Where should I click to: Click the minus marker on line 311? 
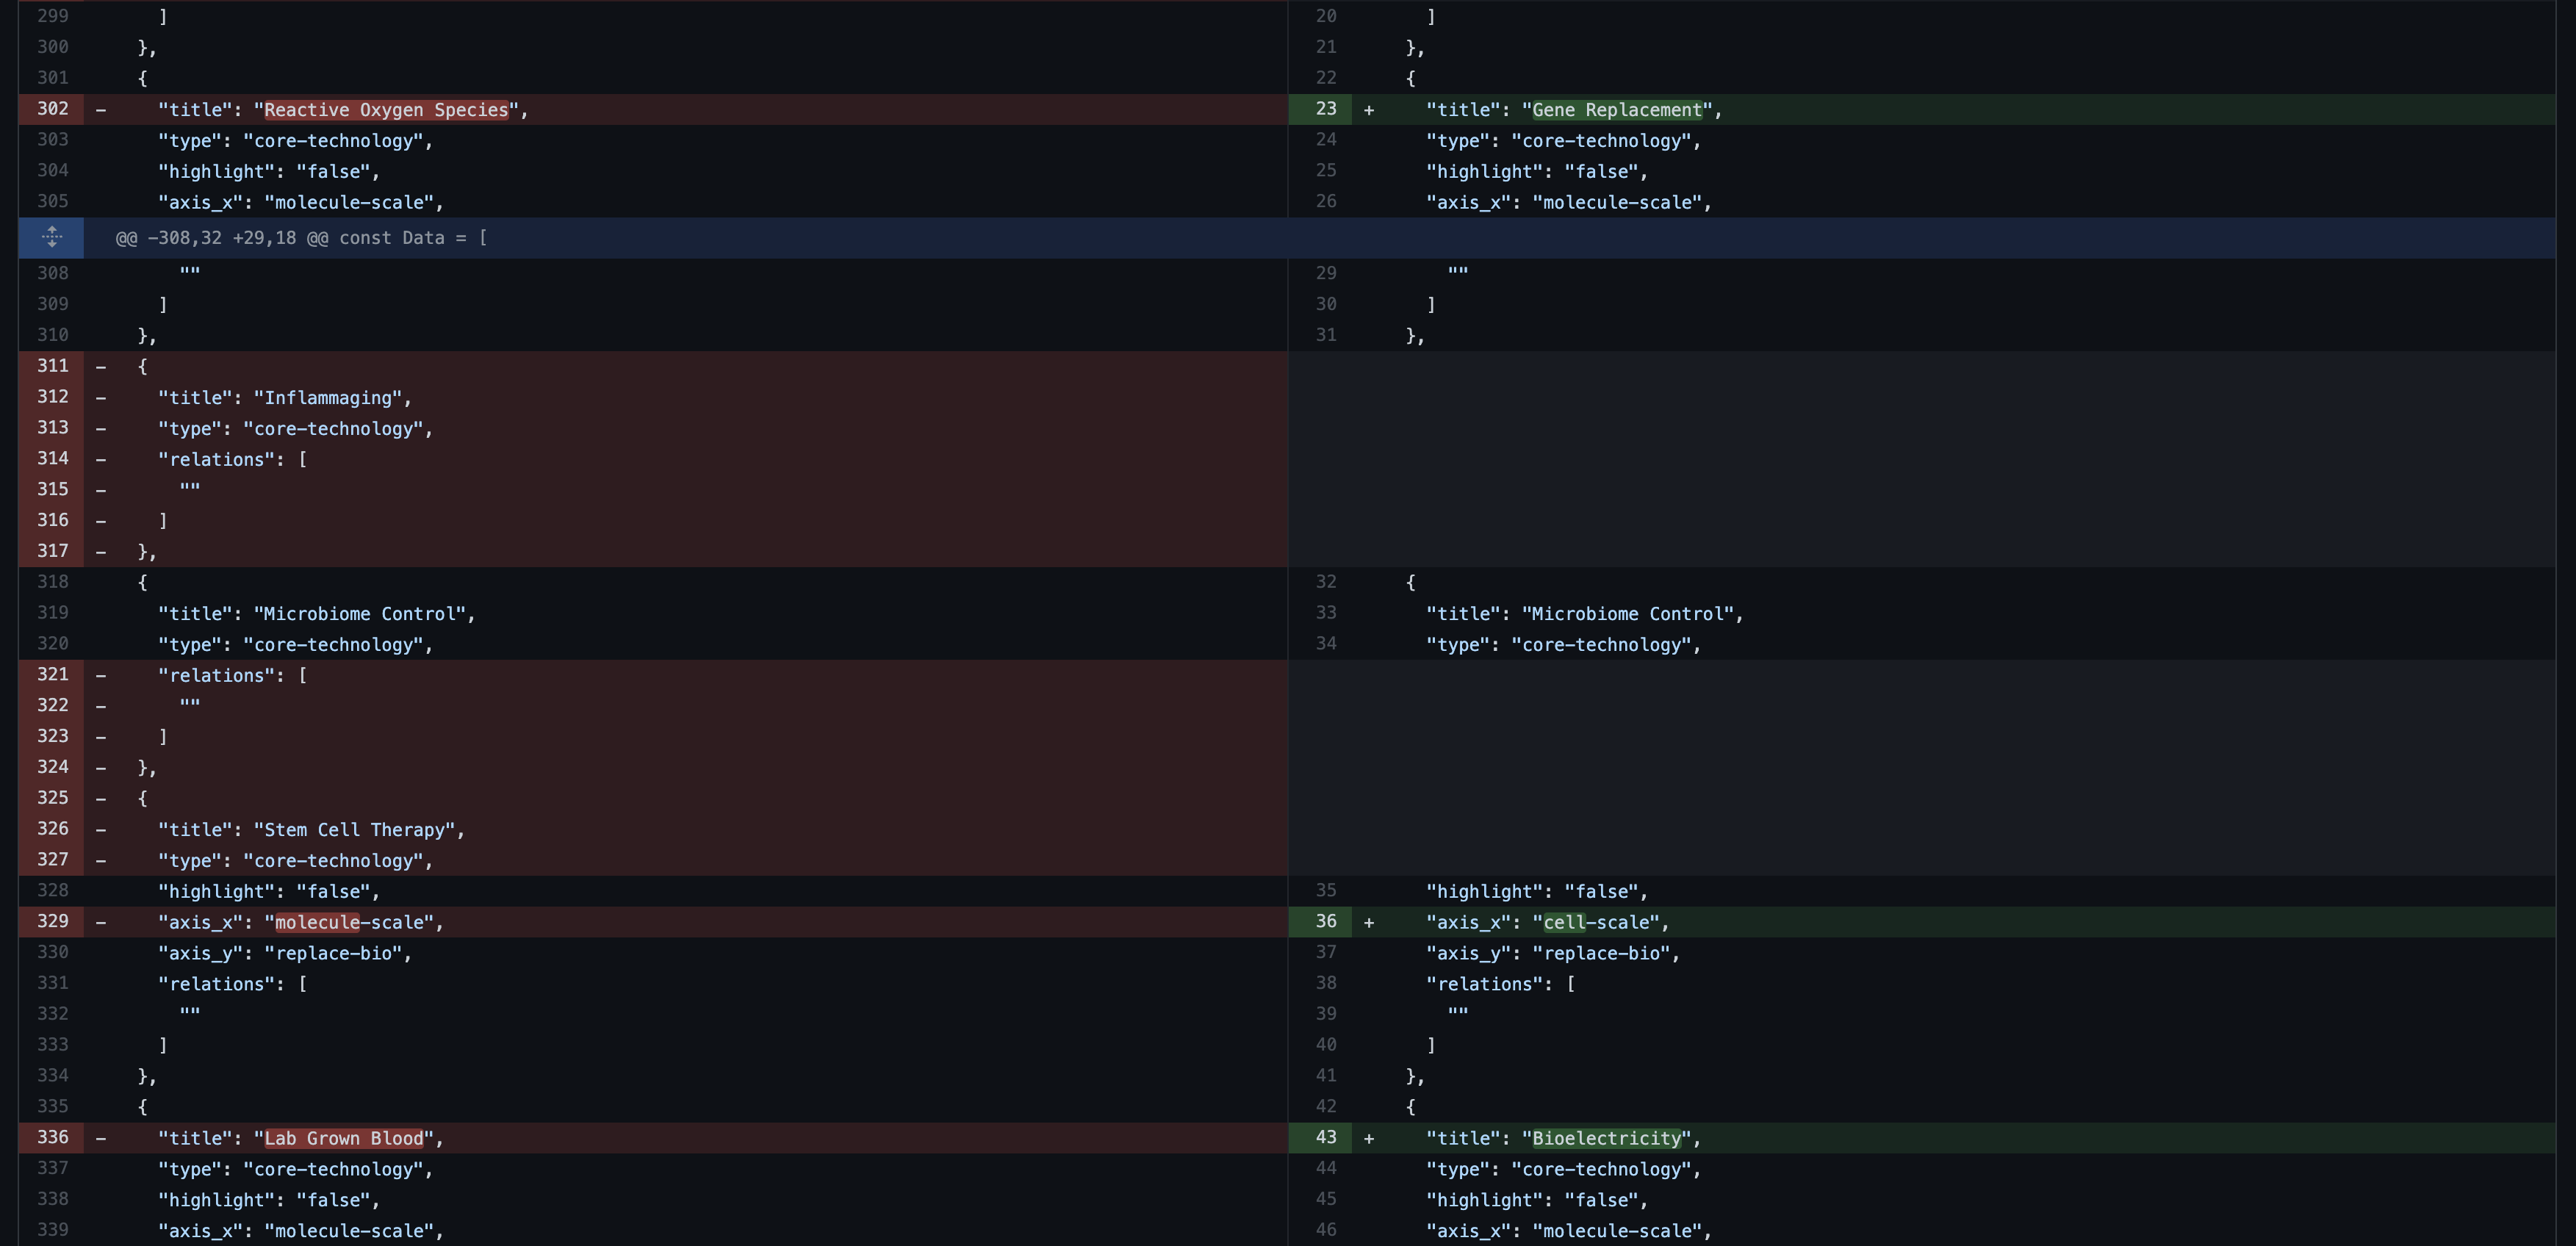click(100, 367)
